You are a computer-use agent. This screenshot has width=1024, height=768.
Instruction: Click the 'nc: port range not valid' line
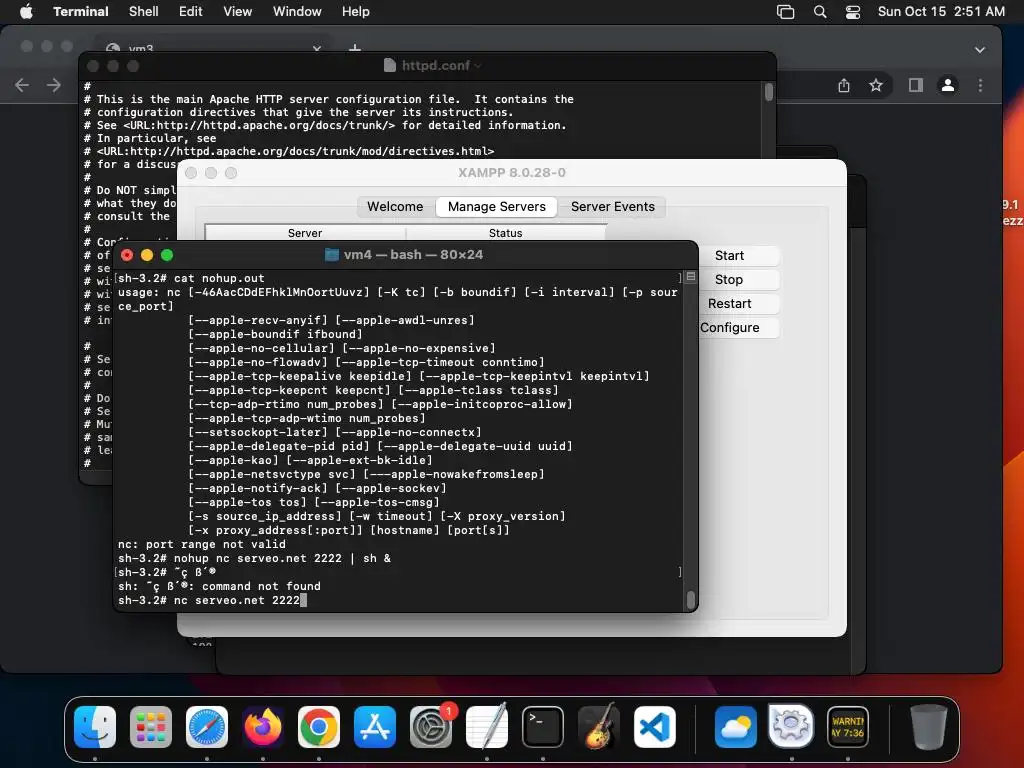click(202, 544)
